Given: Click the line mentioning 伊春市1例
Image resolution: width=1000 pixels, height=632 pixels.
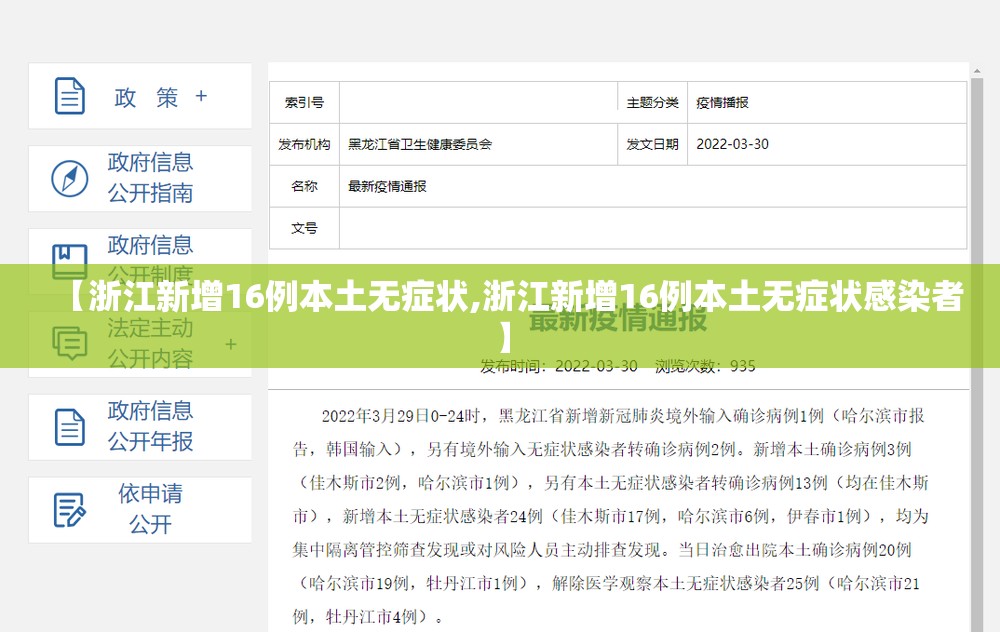Looking at the screenshot, I should tap(610, 516).
